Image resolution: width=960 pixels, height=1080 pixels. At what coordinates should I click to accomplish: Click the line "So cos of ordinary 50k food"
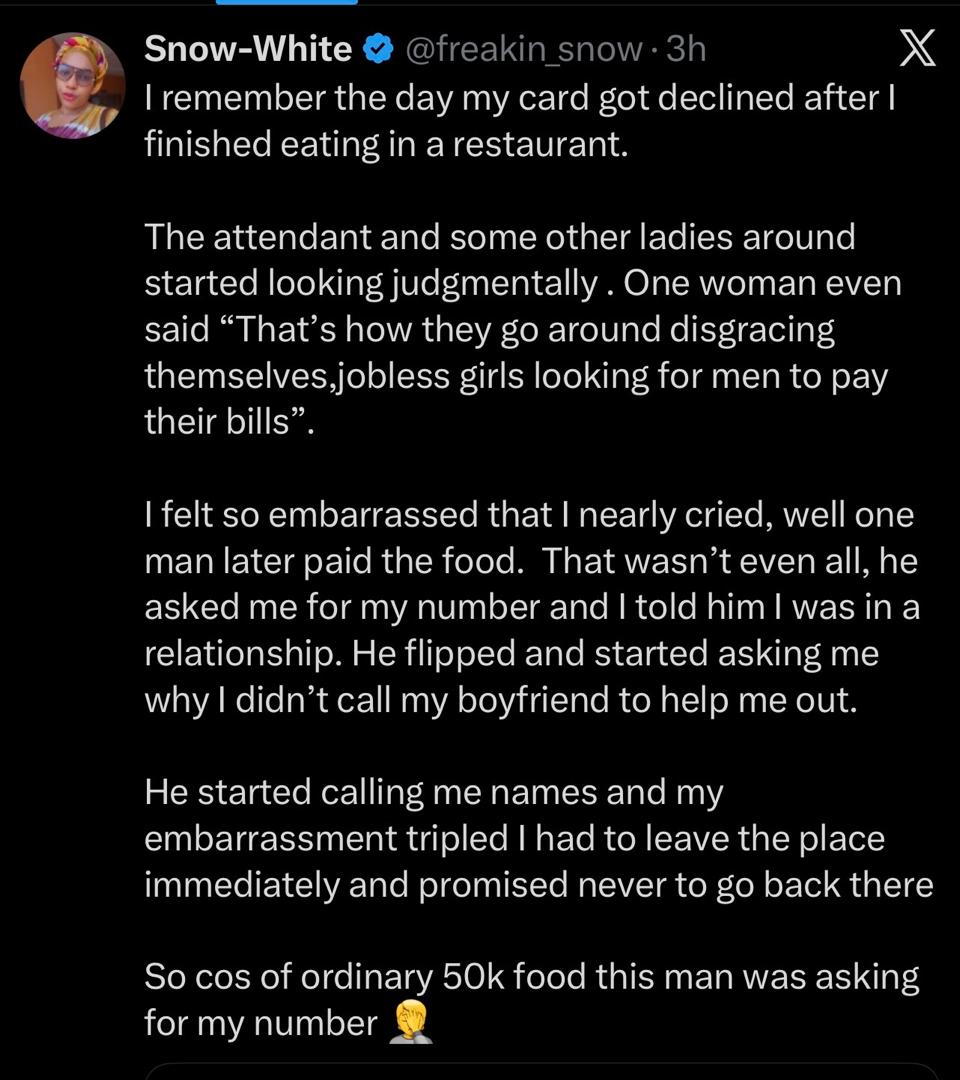(x=531, y=976)
